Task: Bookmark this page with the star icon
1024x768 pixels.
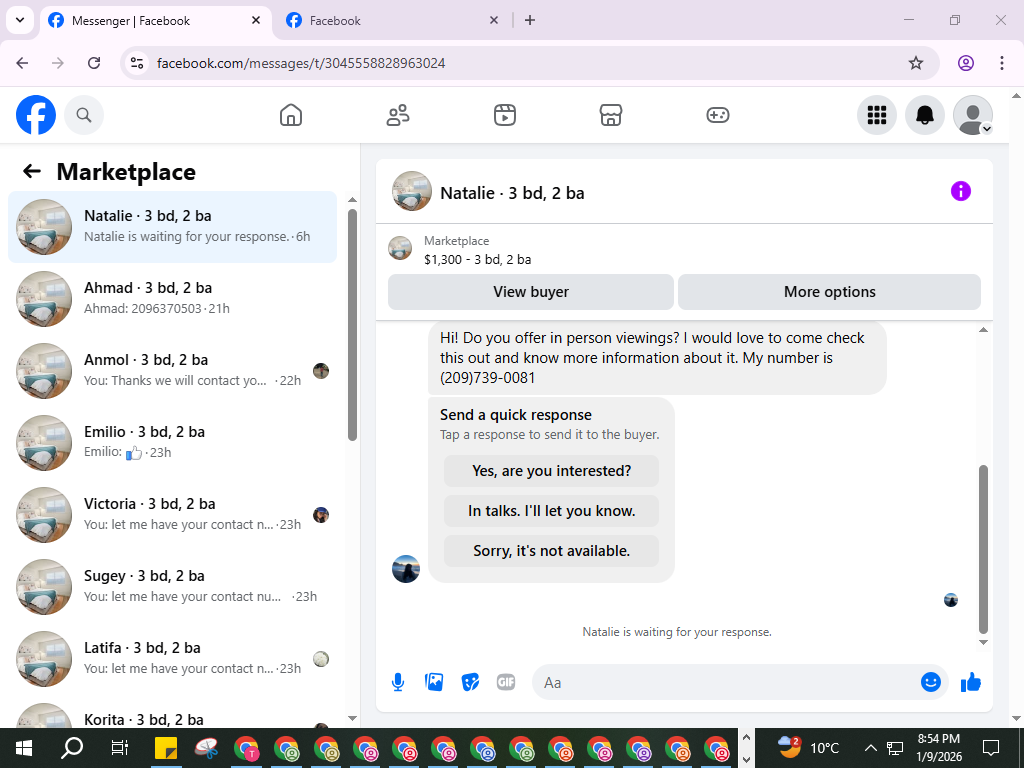Action: [x=916, y=63]
